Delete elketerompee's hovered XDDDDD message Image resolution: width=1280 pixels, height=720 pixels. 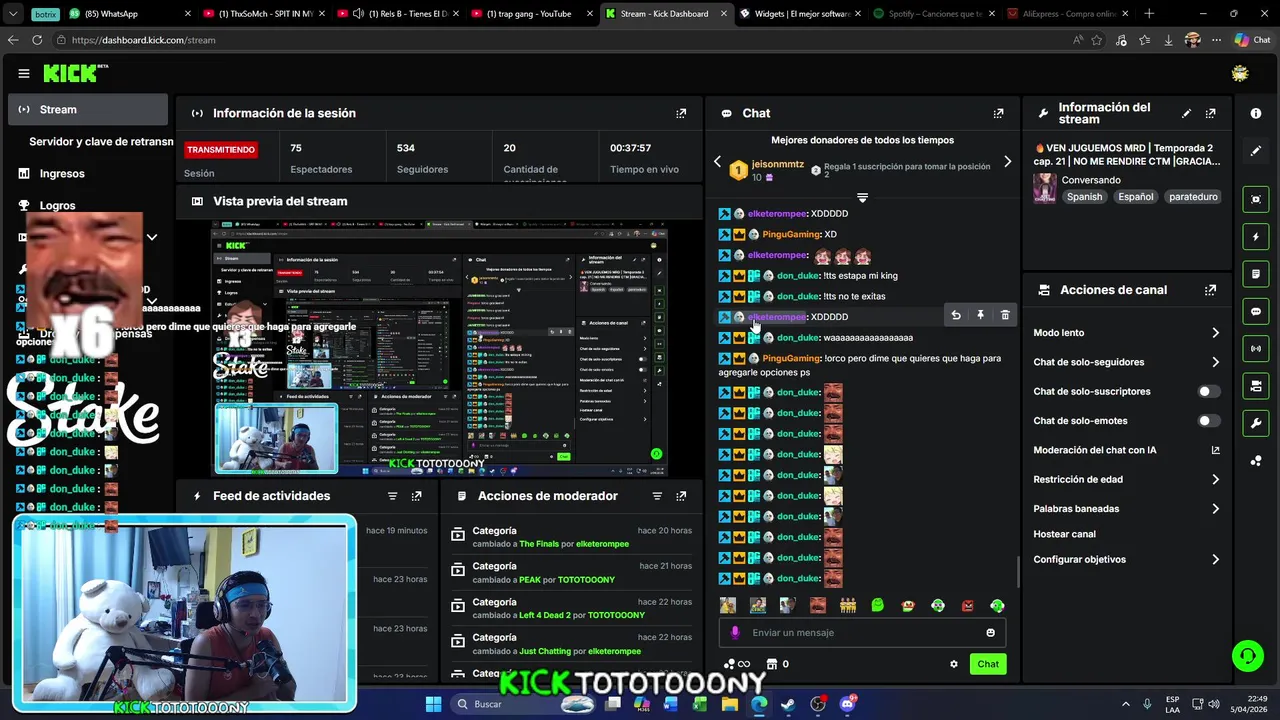1005,315
